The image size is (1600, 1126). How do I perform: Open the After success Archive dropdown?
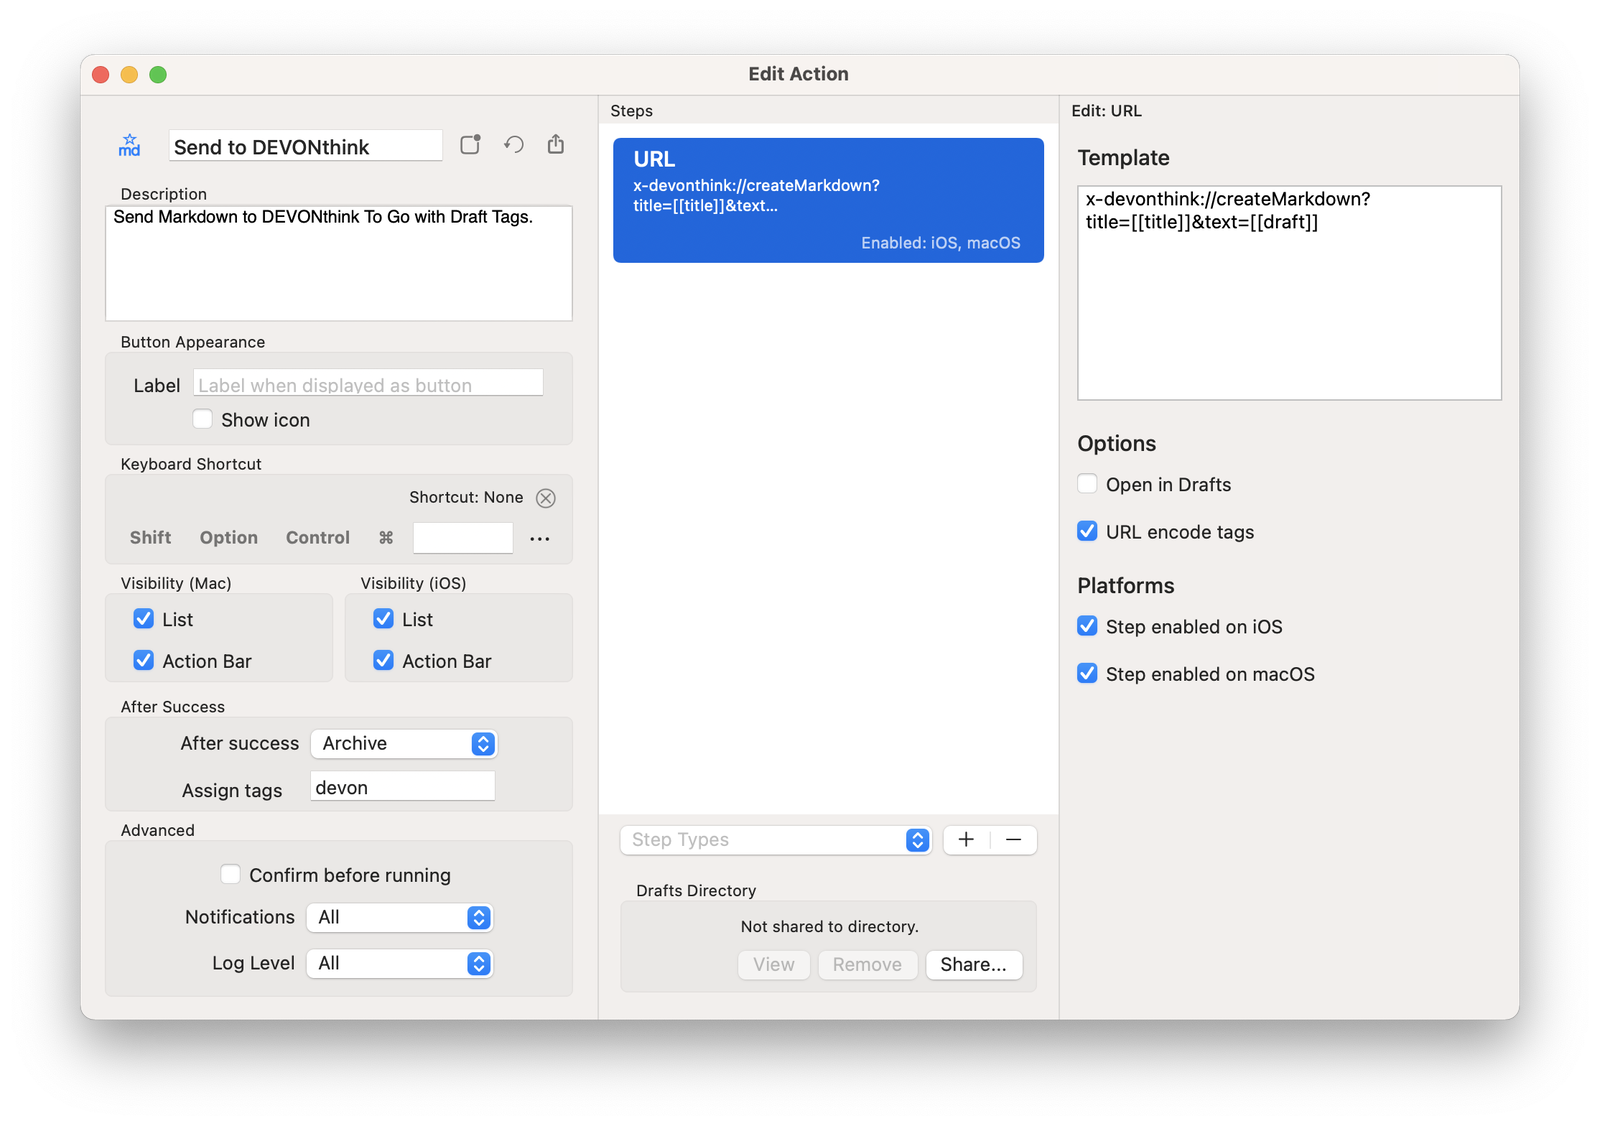coord(403,744)
